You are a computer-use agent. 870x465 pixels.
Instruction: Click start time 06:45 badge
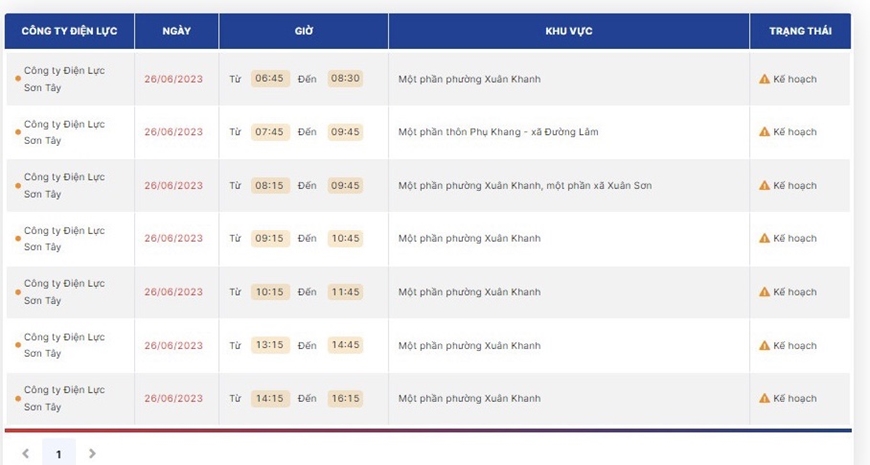(270, 78)
